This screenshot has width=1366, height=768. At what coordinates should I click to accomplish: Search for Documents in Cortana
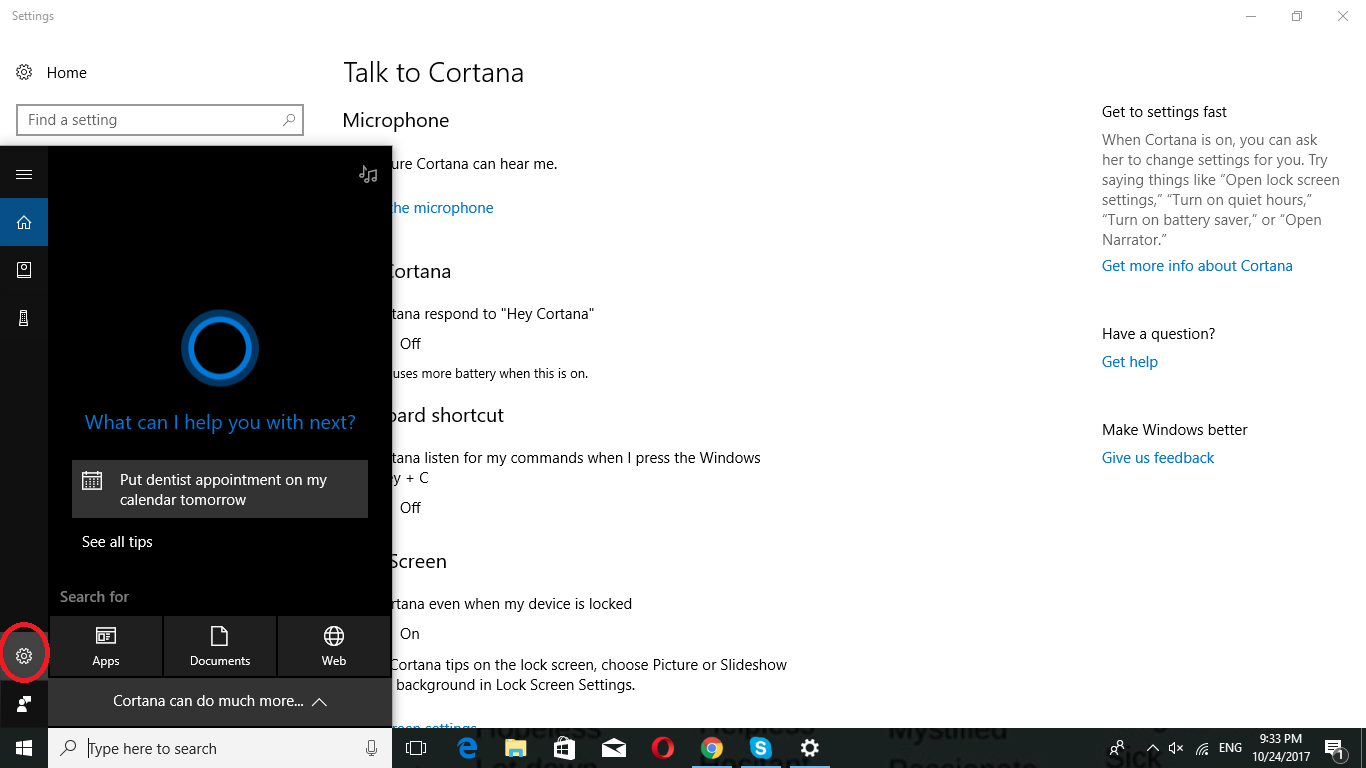coord(220,646)
